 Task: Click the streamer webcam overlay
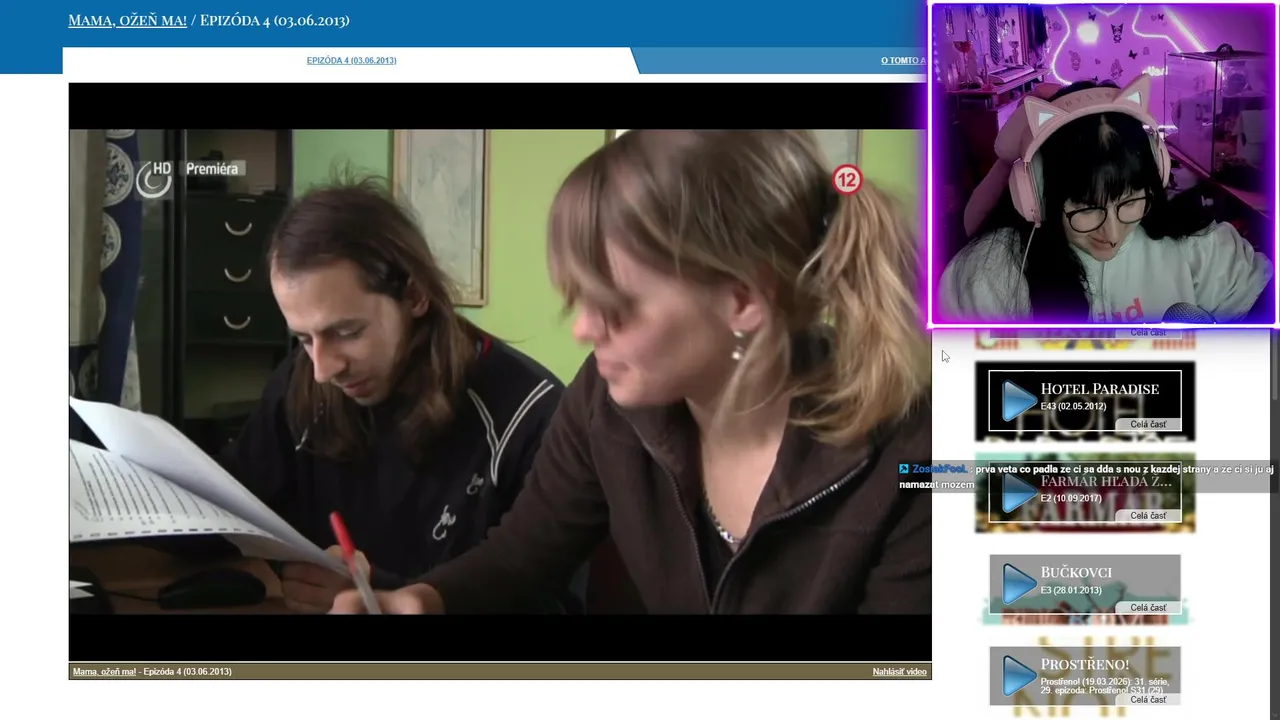[1104, 164]
